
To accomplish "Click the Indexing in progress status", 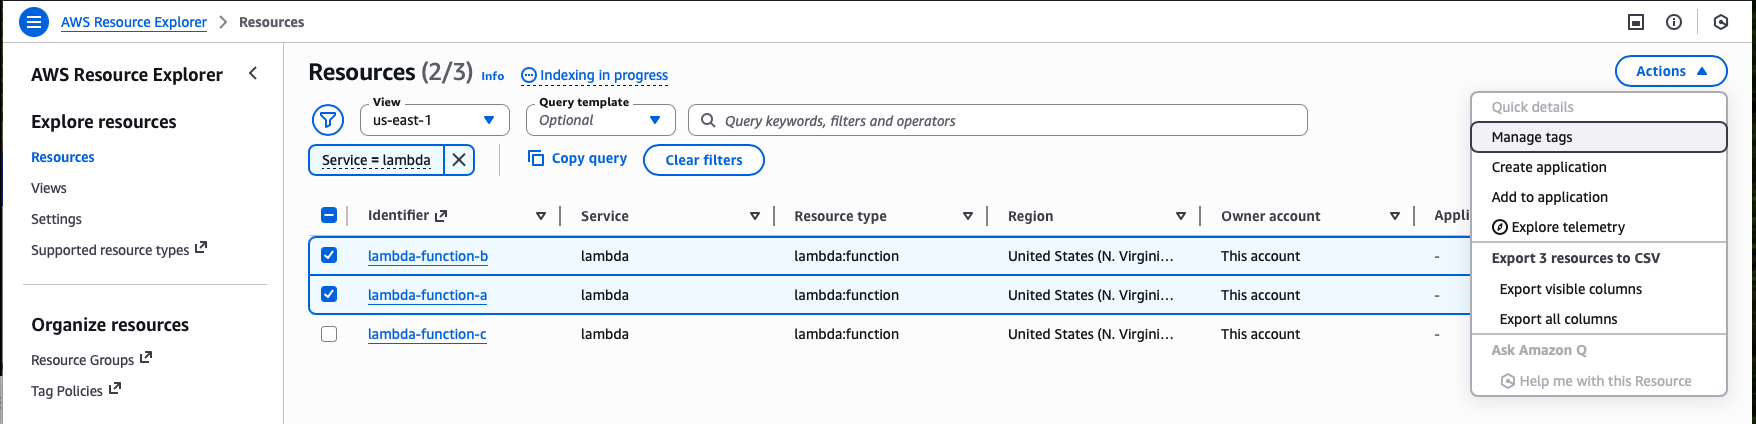I will [x=595, y=75].
